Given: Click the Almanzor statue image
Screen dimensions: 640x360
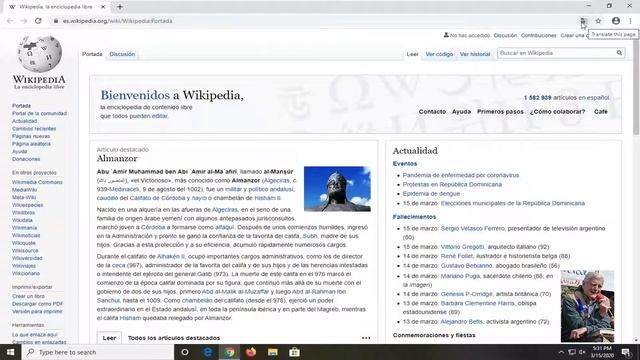Looking at the screenshot, I should (337, 189).
